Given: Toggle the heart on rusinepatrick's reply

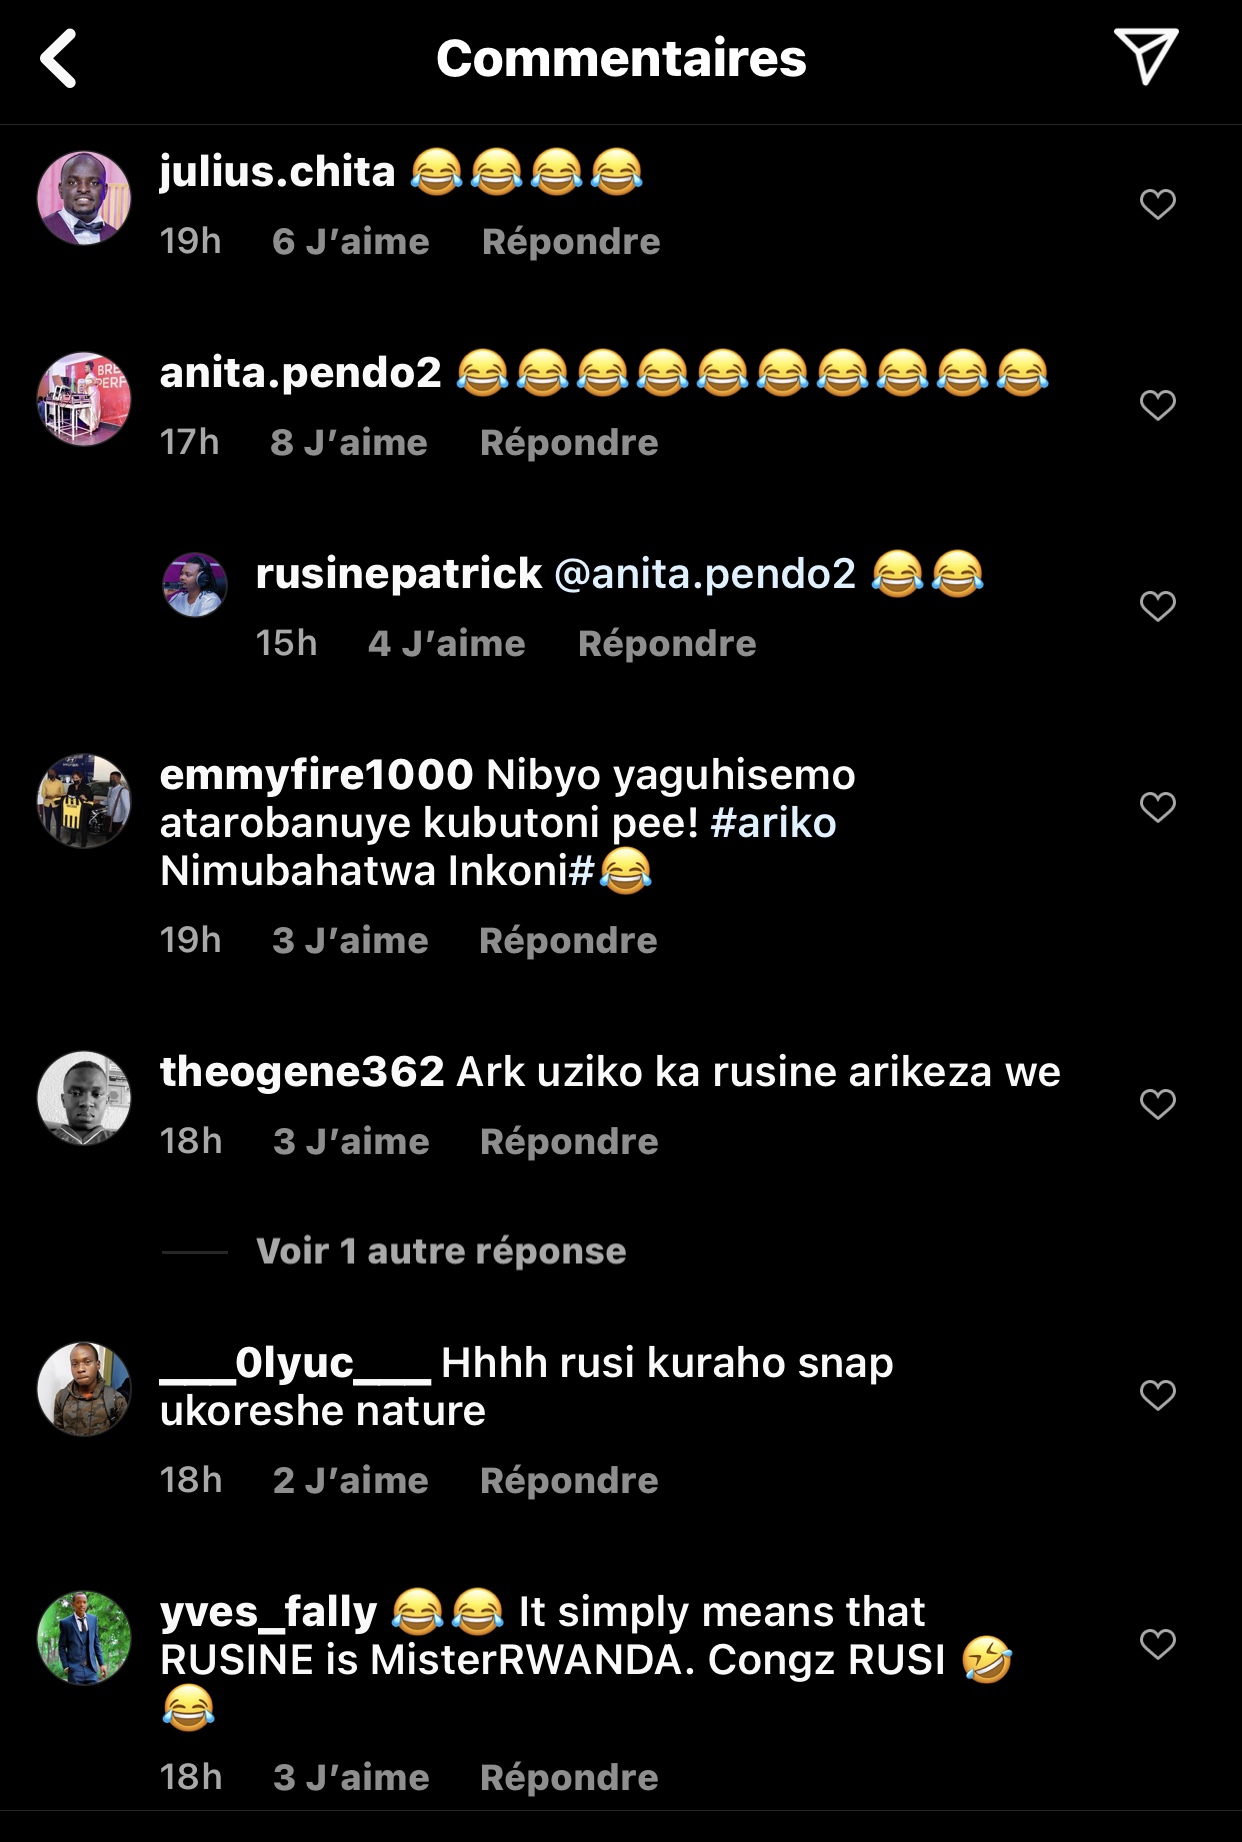Looking at the screenshot, I should (1157, 606).
